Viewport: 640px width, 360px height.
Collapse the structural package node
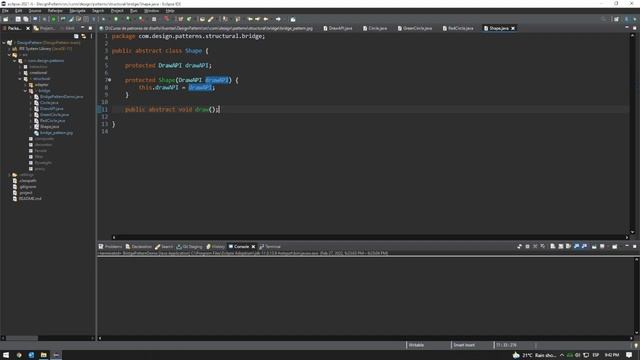(20, 79)
